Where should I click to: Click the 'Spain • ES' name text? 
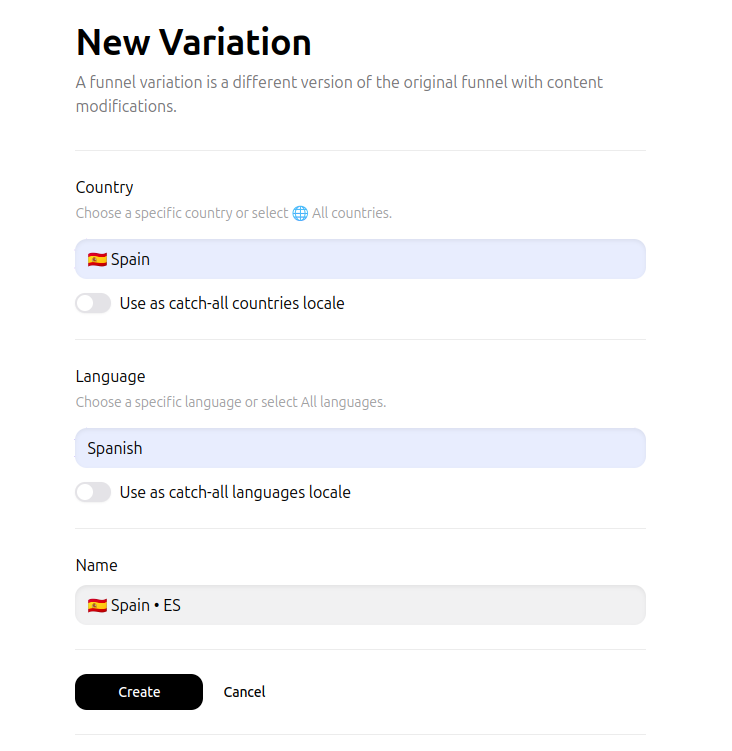tap(146, 605)
